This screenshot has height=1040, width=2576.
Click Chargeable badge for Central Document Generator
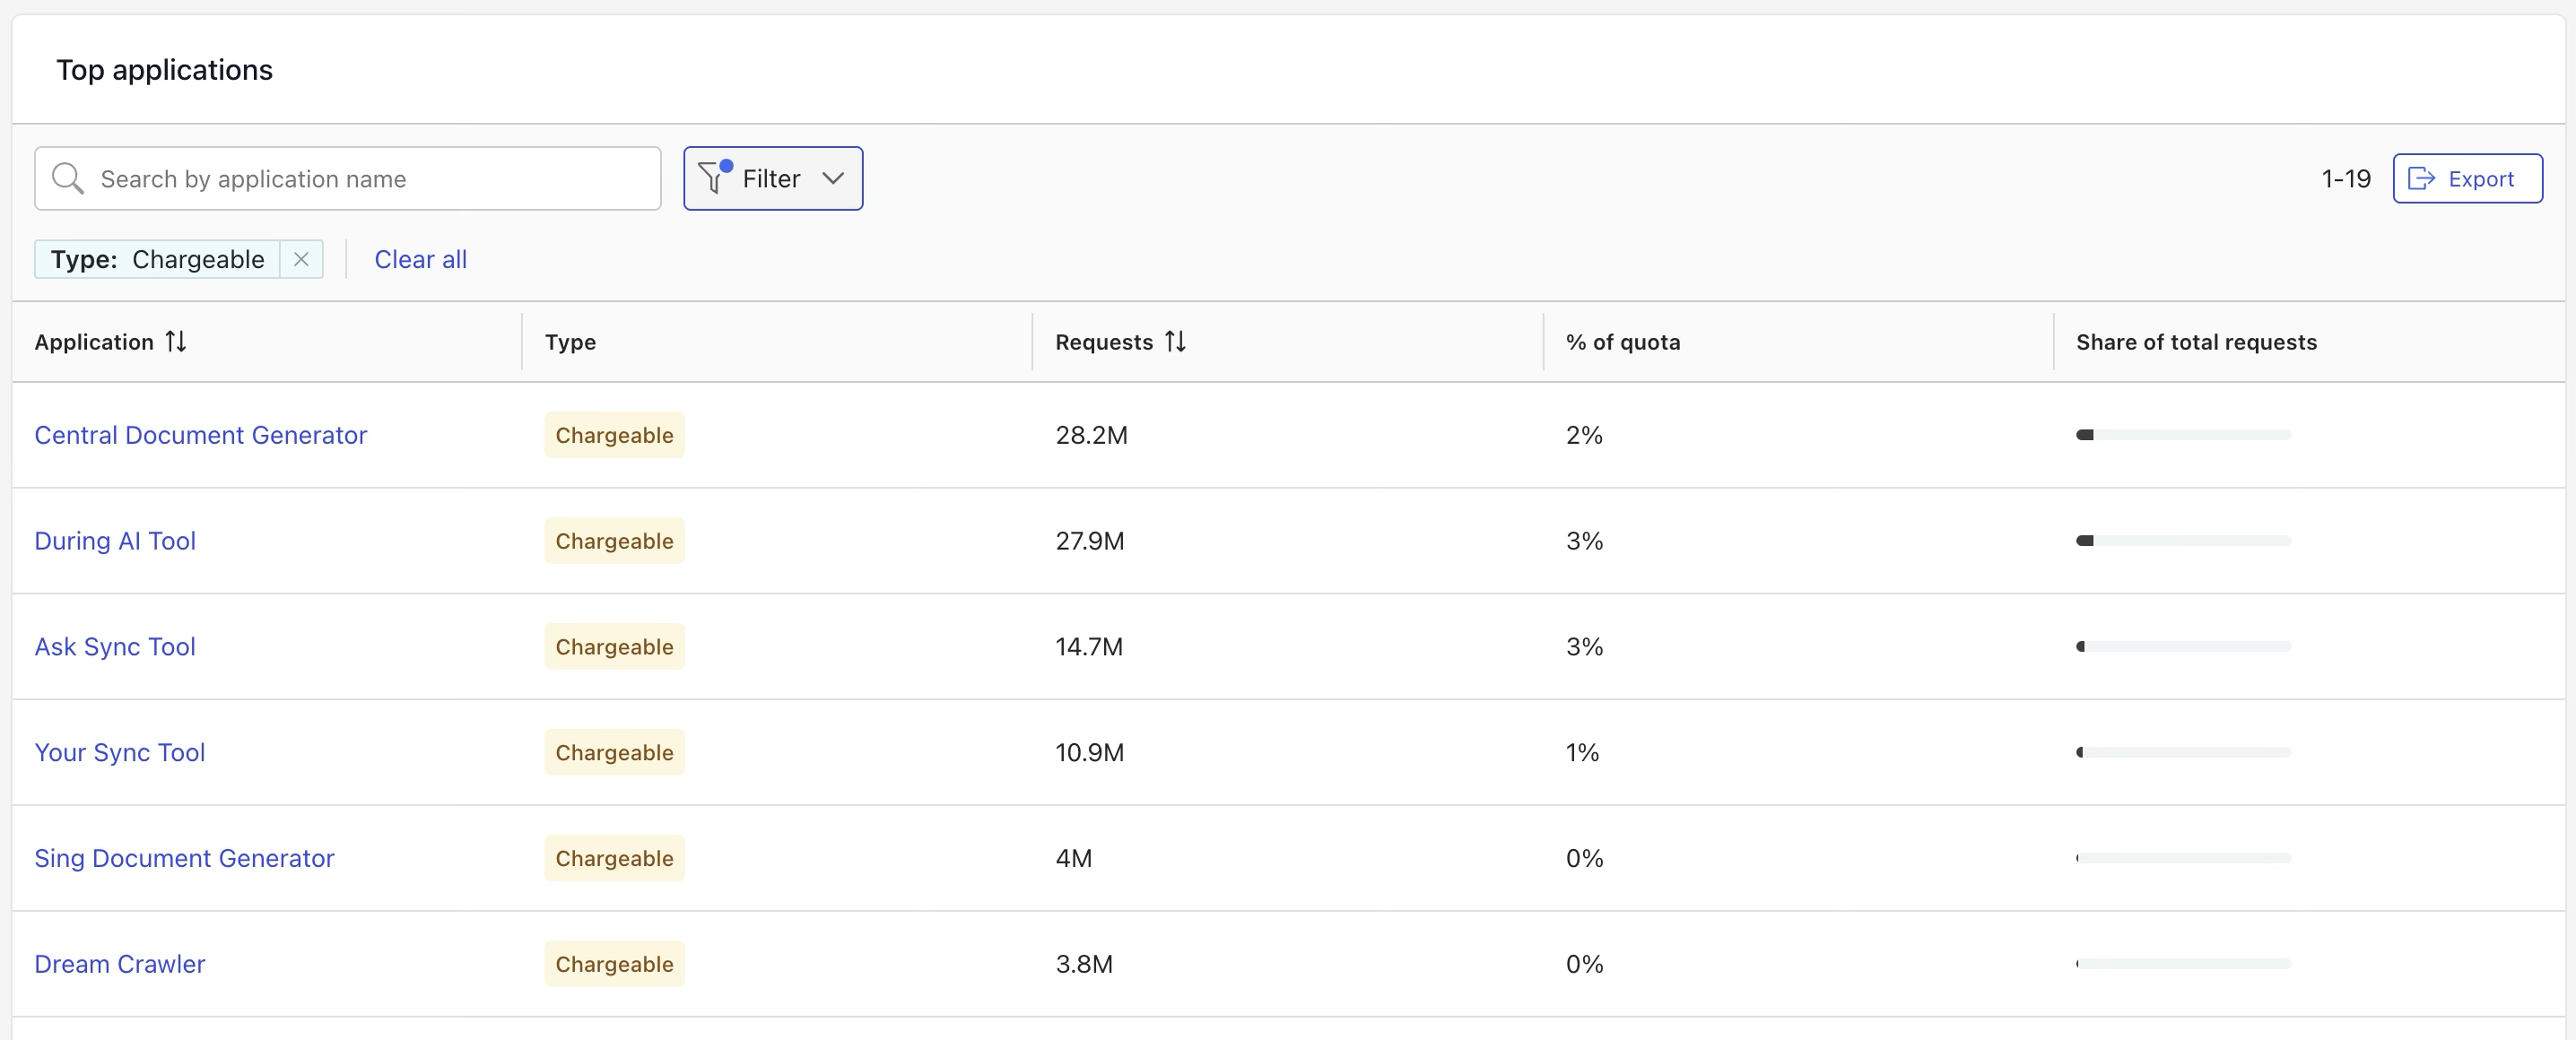coord(614,435)
